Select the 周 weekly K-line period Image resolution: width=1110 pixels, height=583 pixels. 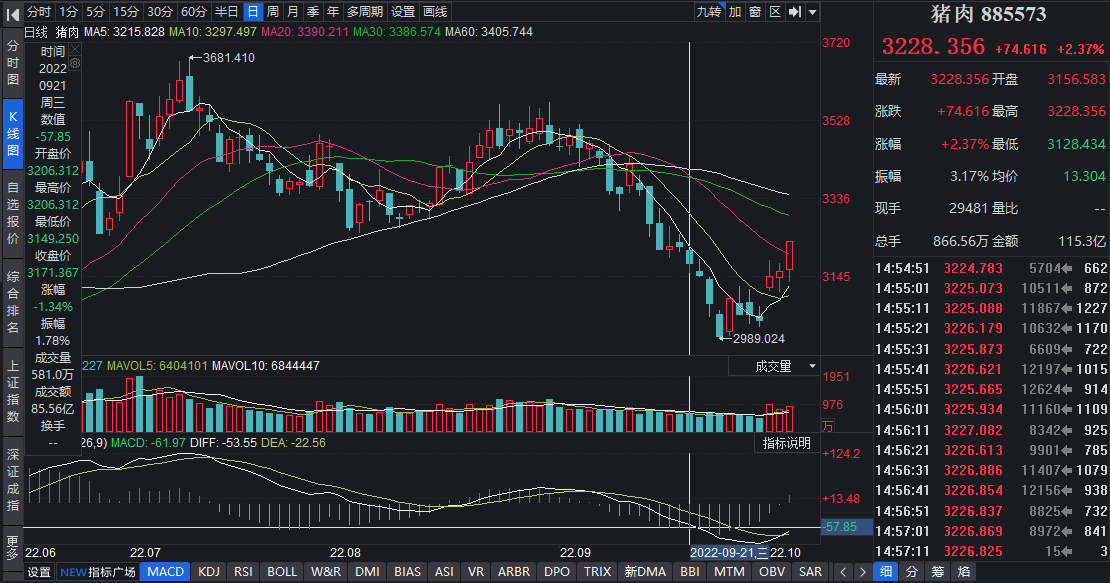point(272,12)
